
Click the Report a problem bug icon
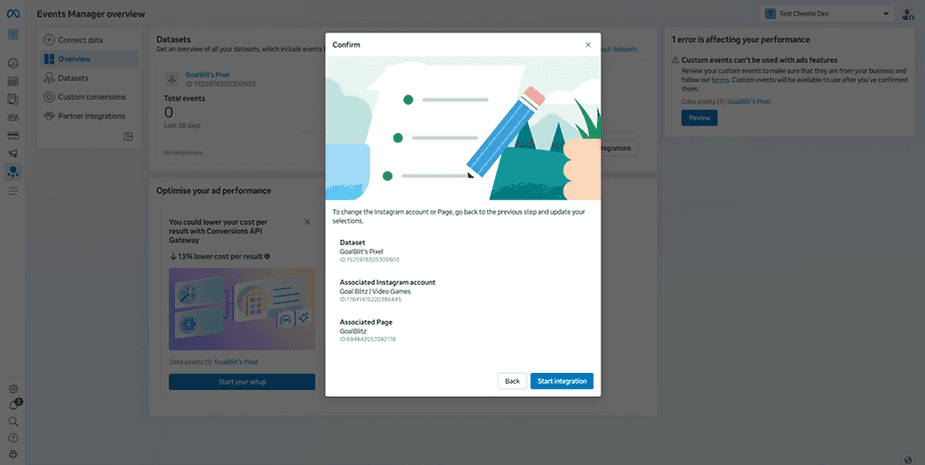pyautogui.click(x=13, y=454)
